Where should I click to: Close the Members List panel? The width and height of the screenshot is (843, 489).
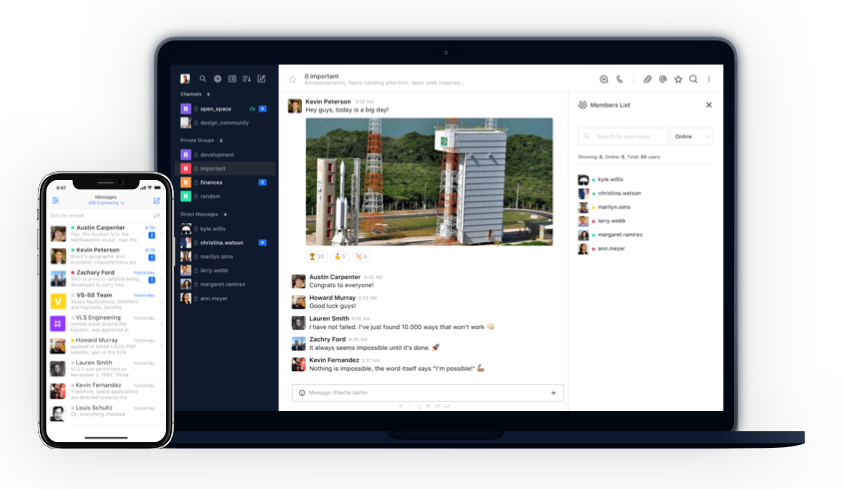[709, 105]
